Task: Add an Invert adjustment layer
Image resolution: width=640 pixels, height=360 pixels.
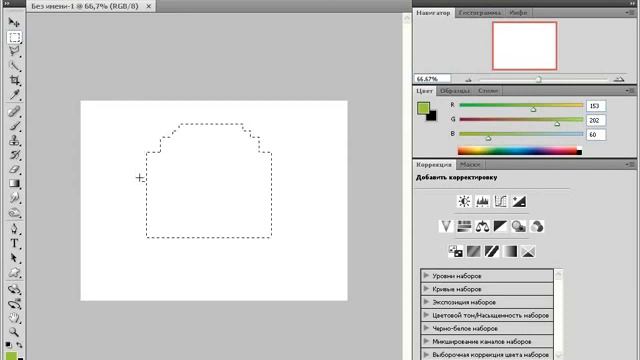Action: coord(456,251)
